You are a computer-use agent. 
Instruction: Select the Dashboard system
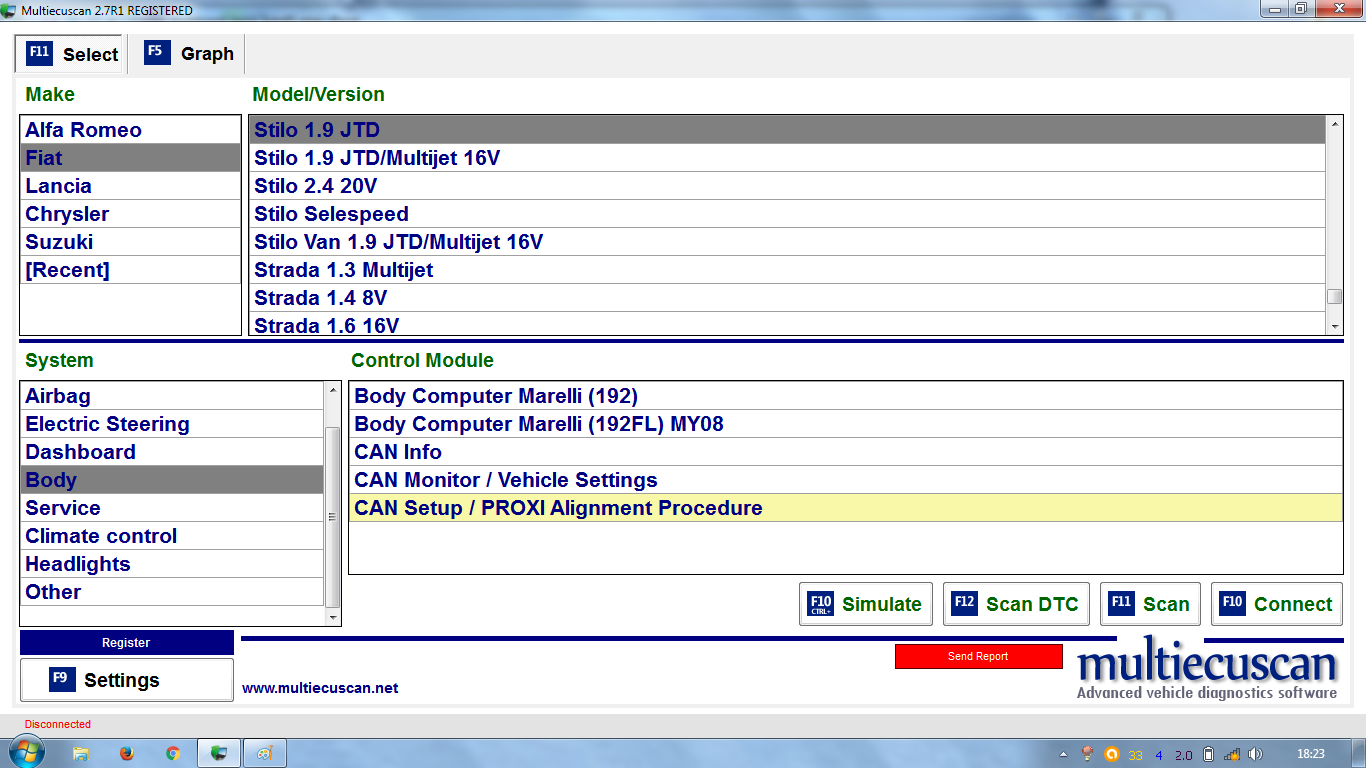pos(172,452)
